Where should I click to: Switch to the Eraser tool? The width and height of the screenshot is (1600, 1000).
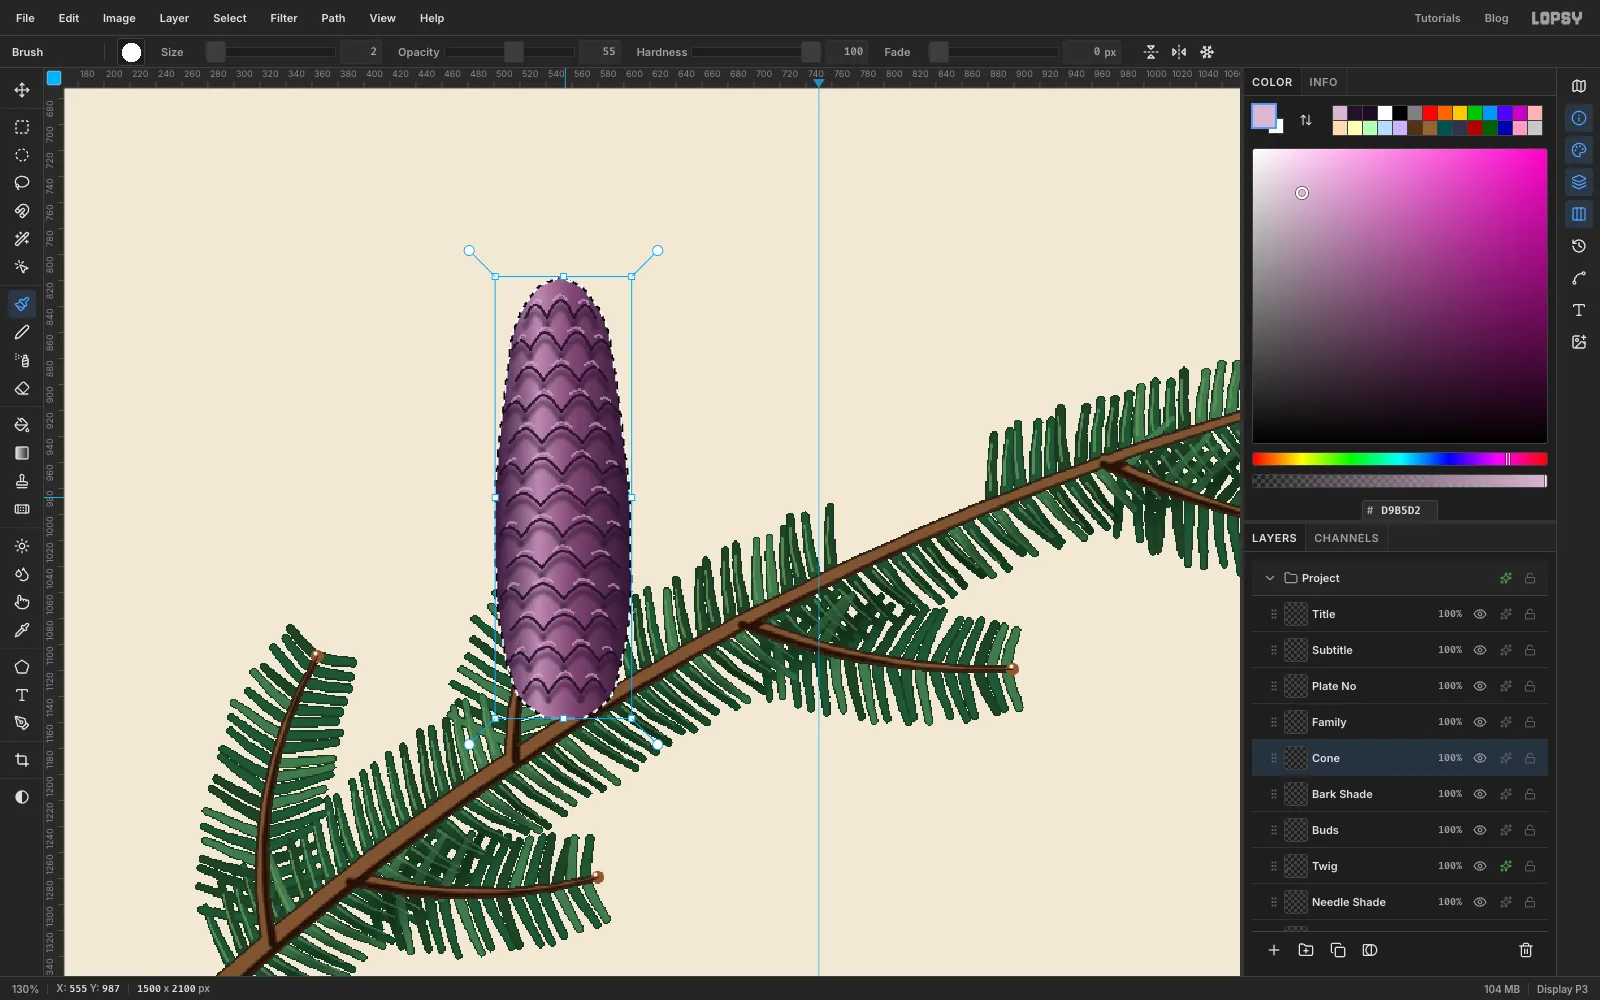22,388
